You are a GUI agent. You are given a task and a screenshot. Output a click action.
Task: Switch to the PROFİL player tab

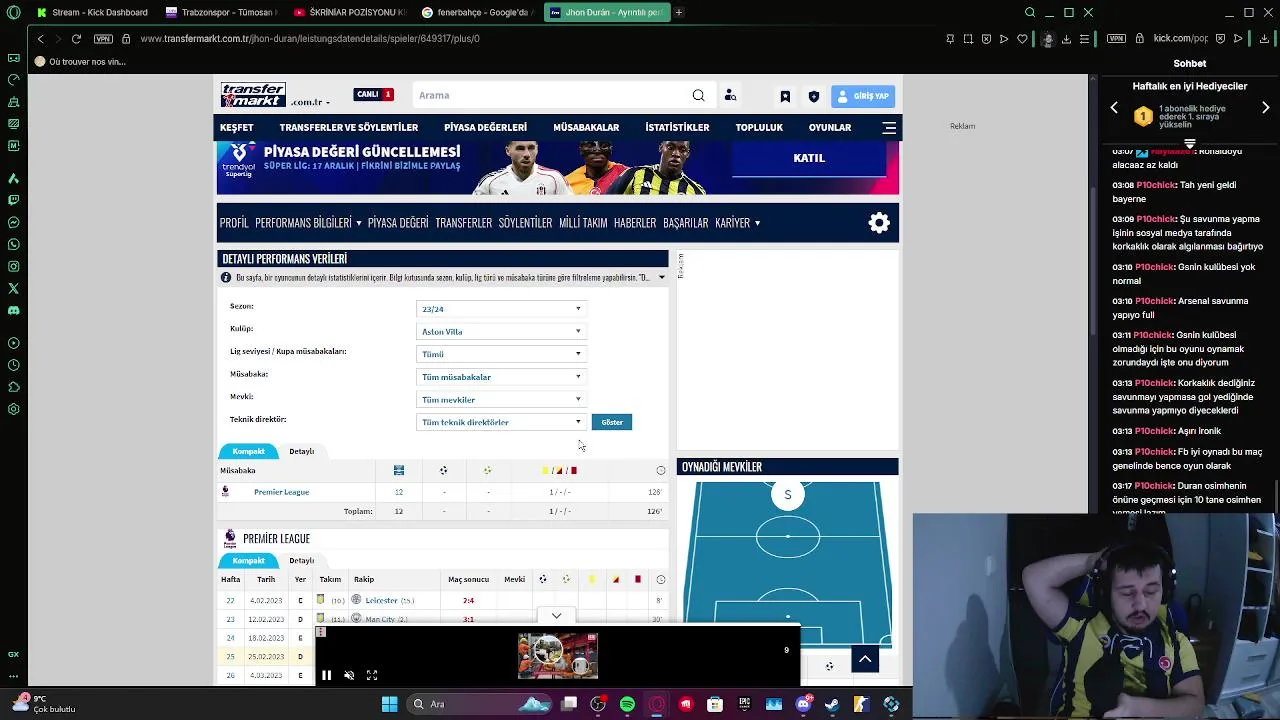(234, 223)
